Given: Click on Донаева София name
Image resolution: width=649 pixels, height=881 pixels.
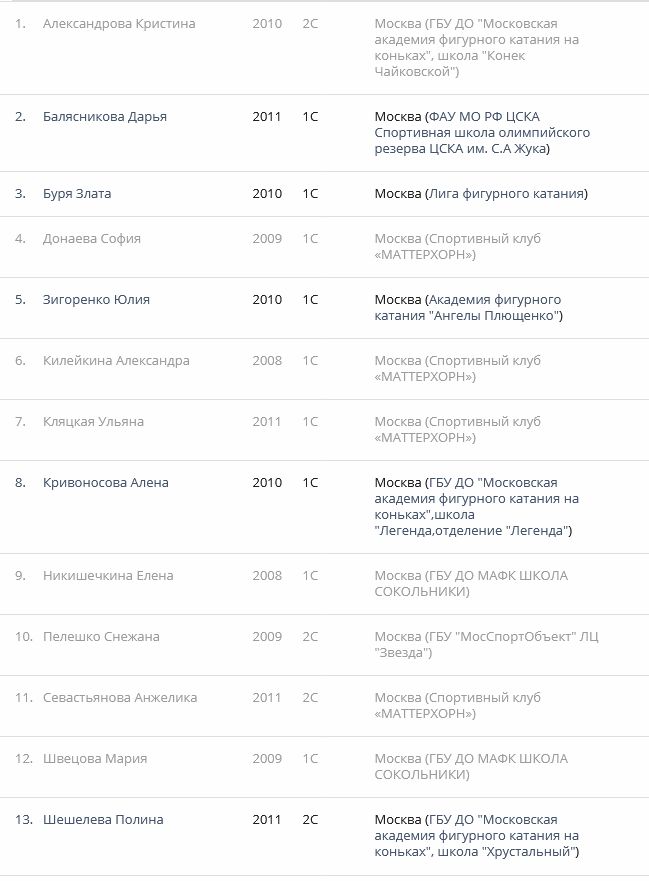Looking at the screenshot, I should pyautogui.click(x=92, y=239).
